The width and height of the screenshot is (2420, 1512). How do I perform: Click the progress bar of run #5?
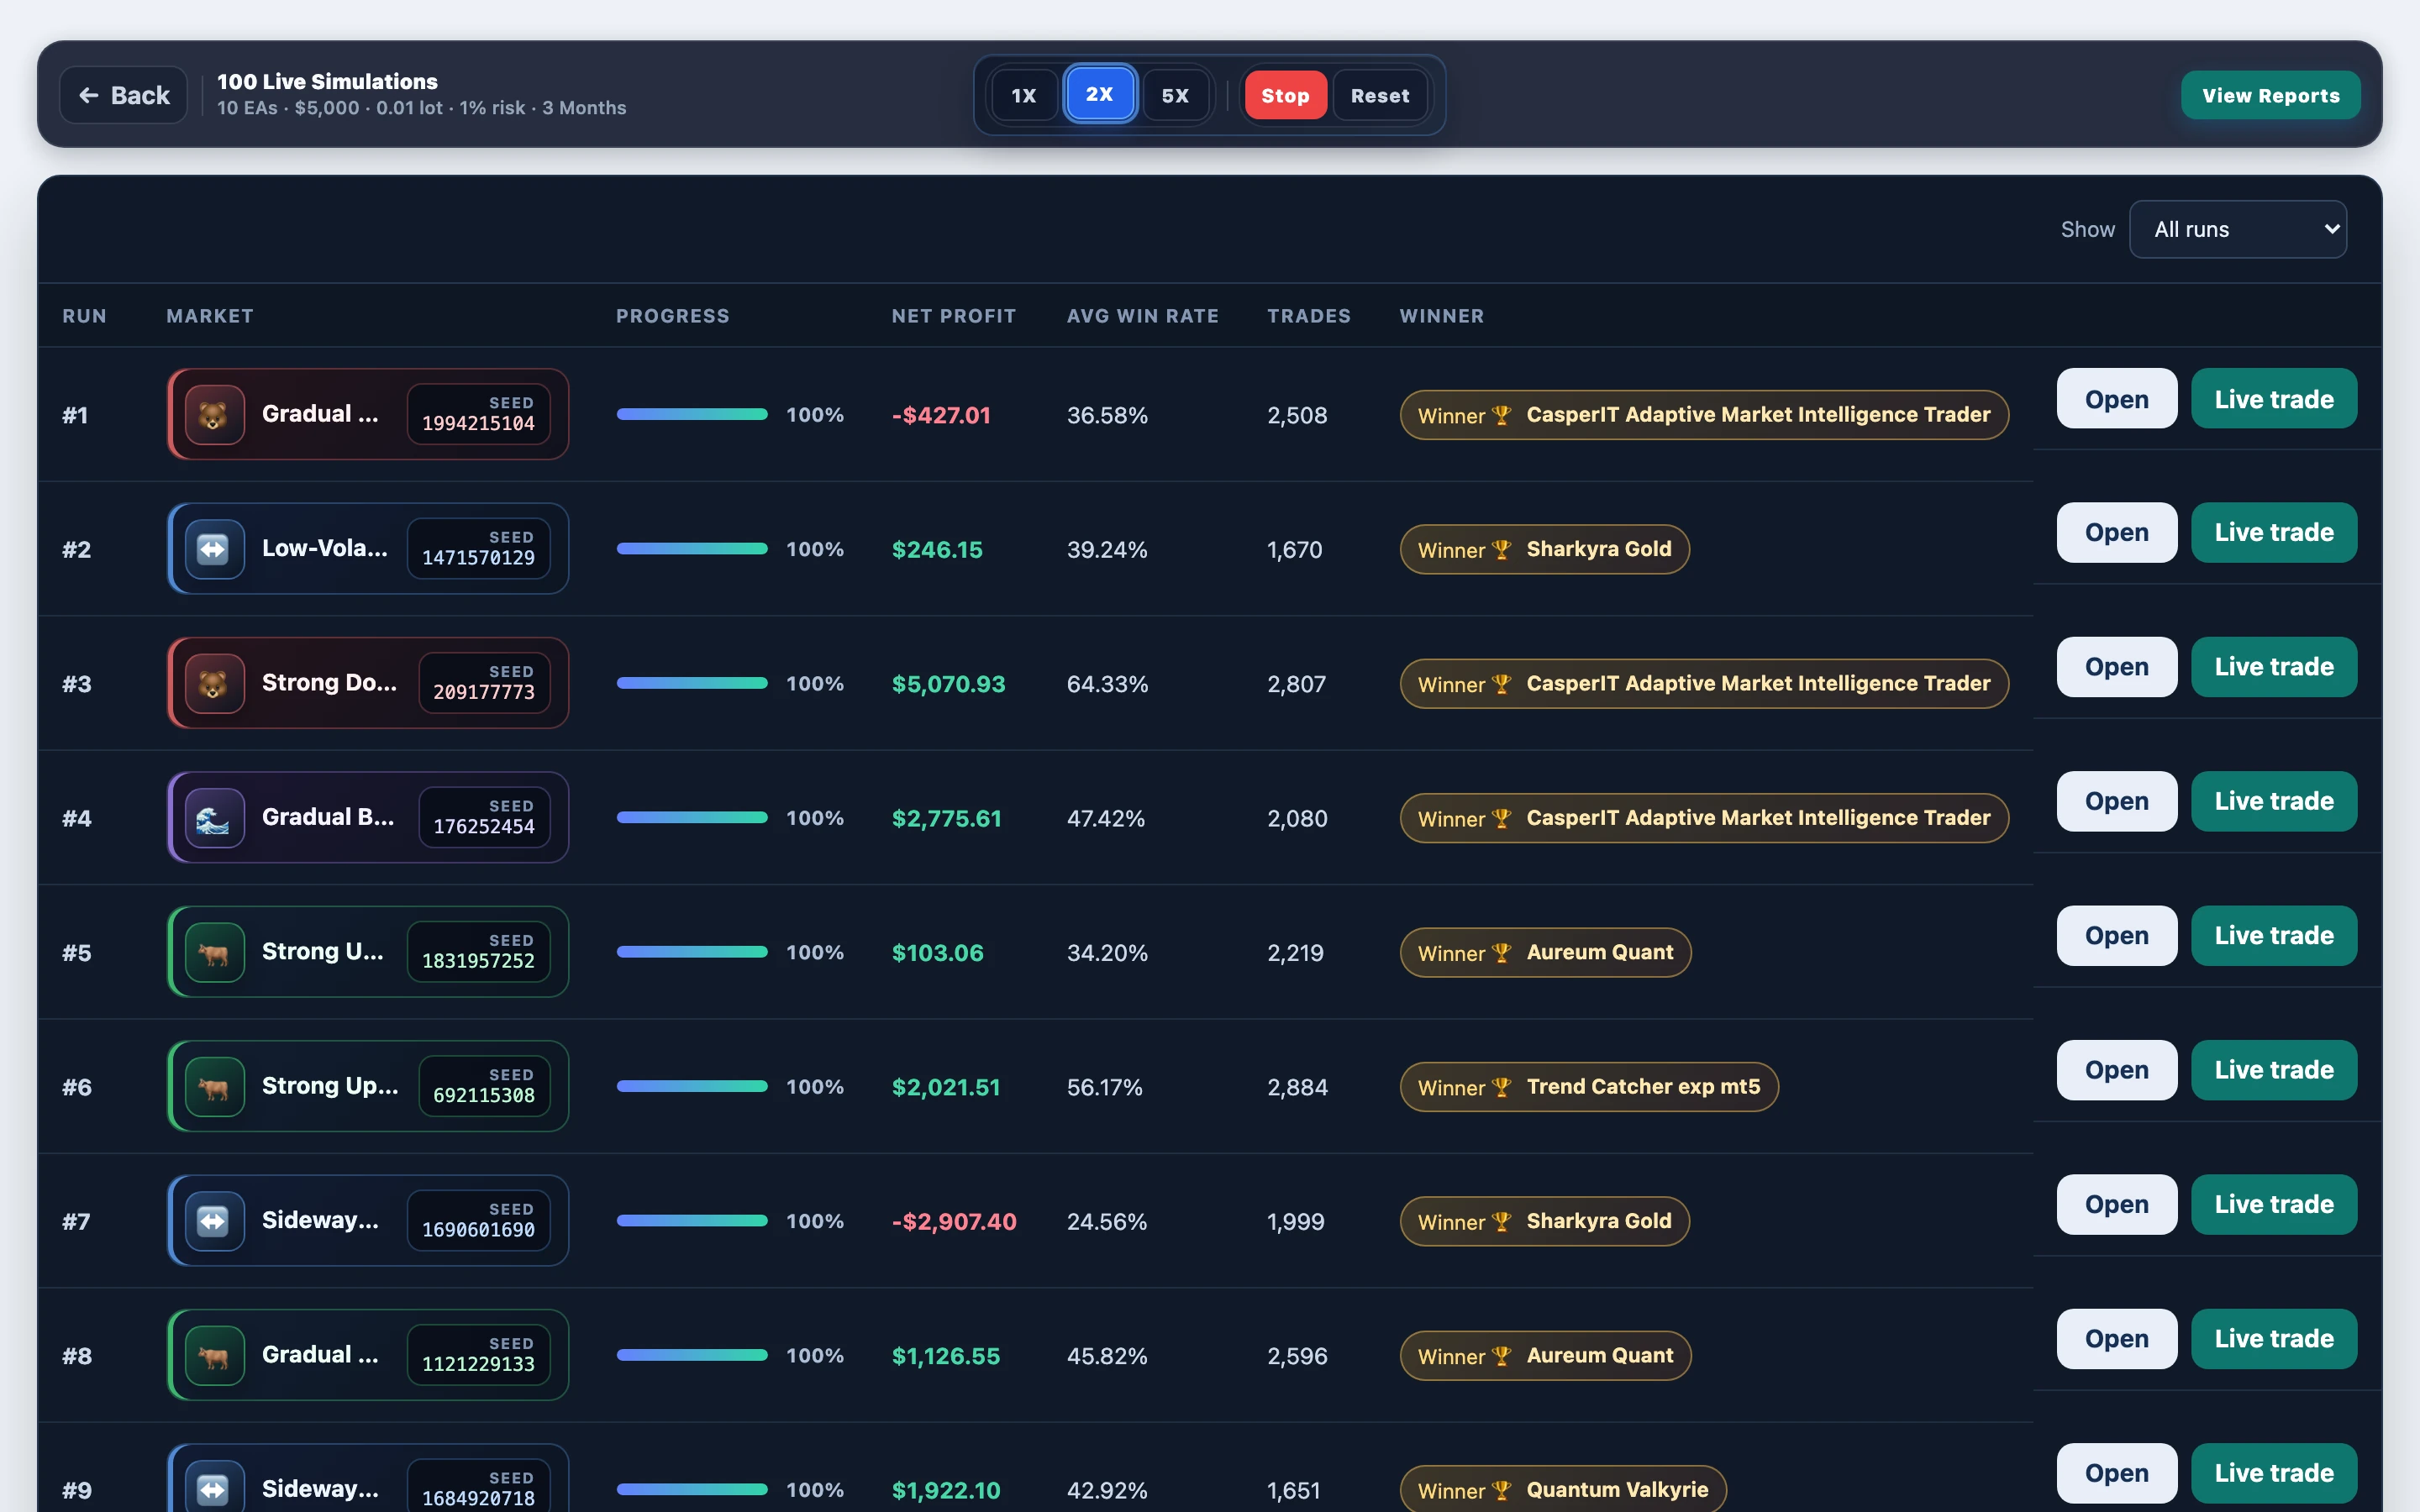coord(692,952)
